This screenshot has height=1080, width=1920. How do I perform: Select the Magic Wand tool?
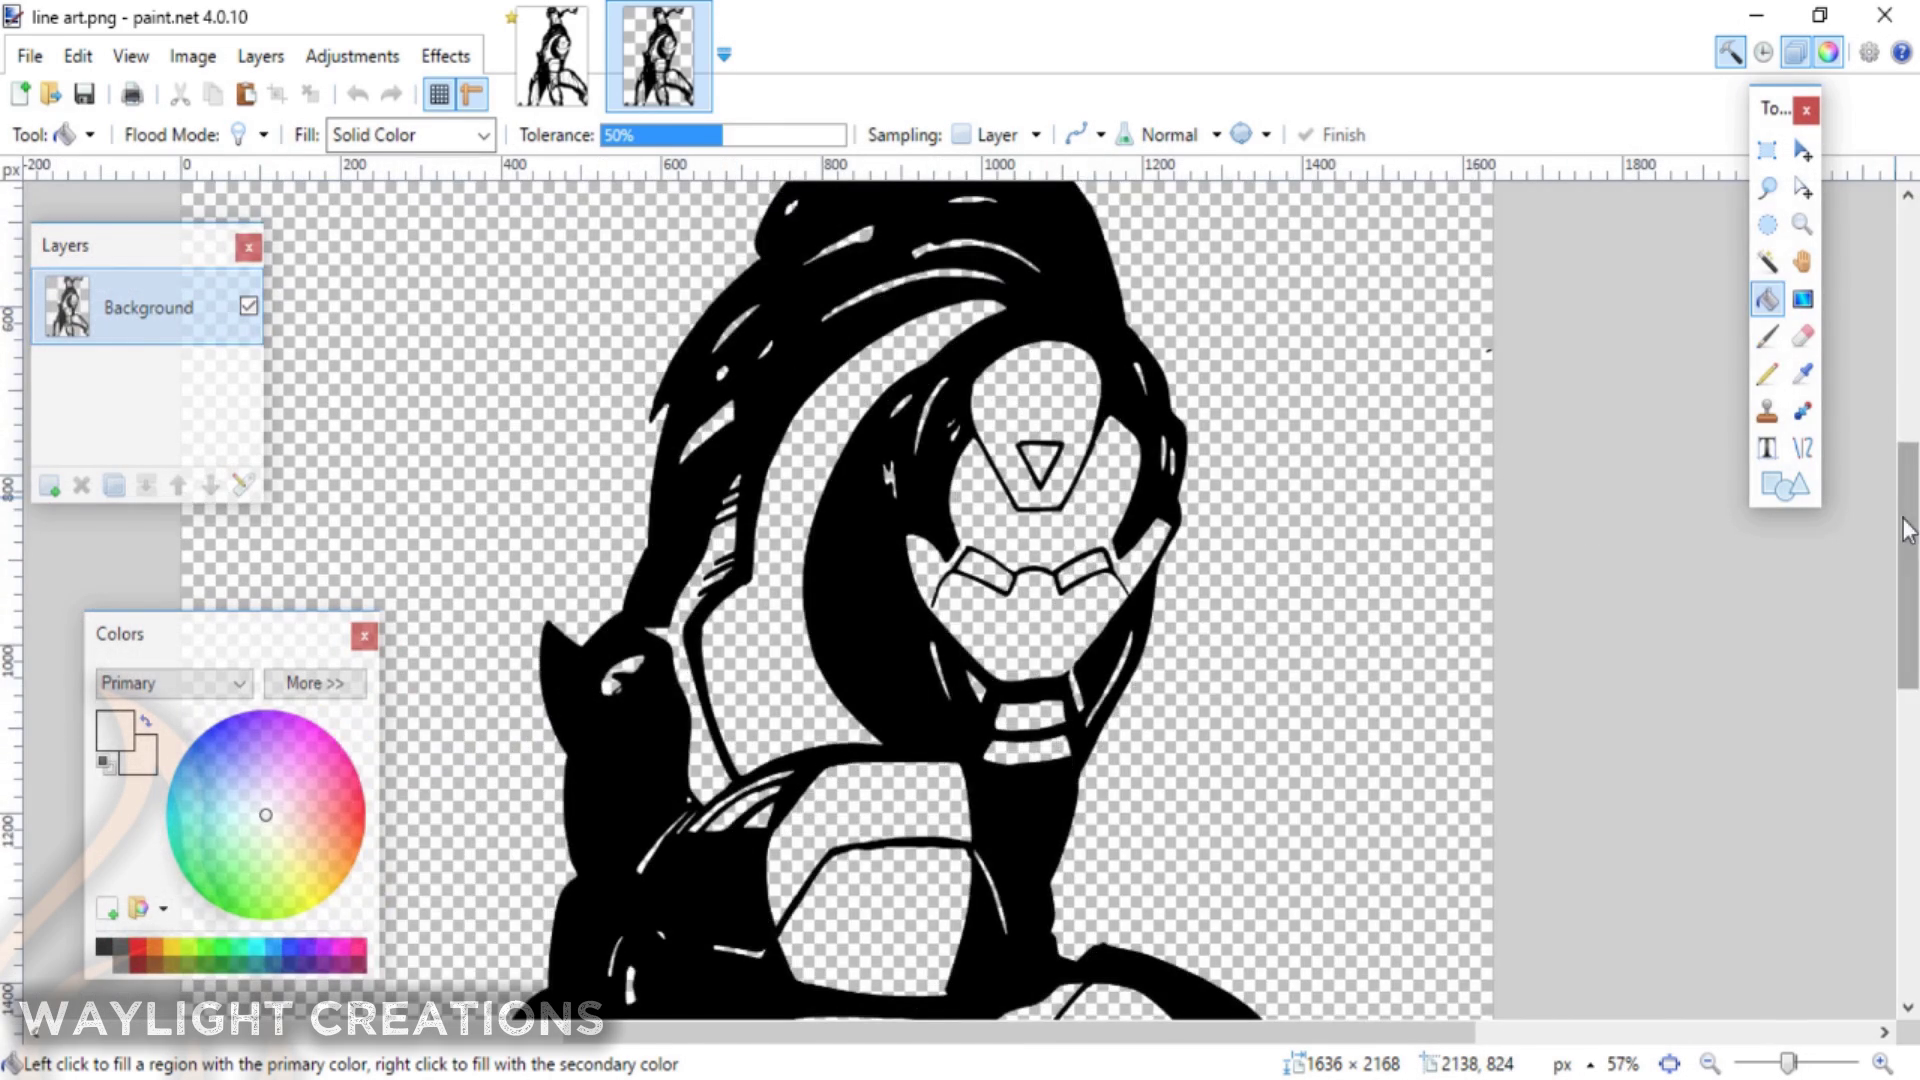click(1767, 262)
